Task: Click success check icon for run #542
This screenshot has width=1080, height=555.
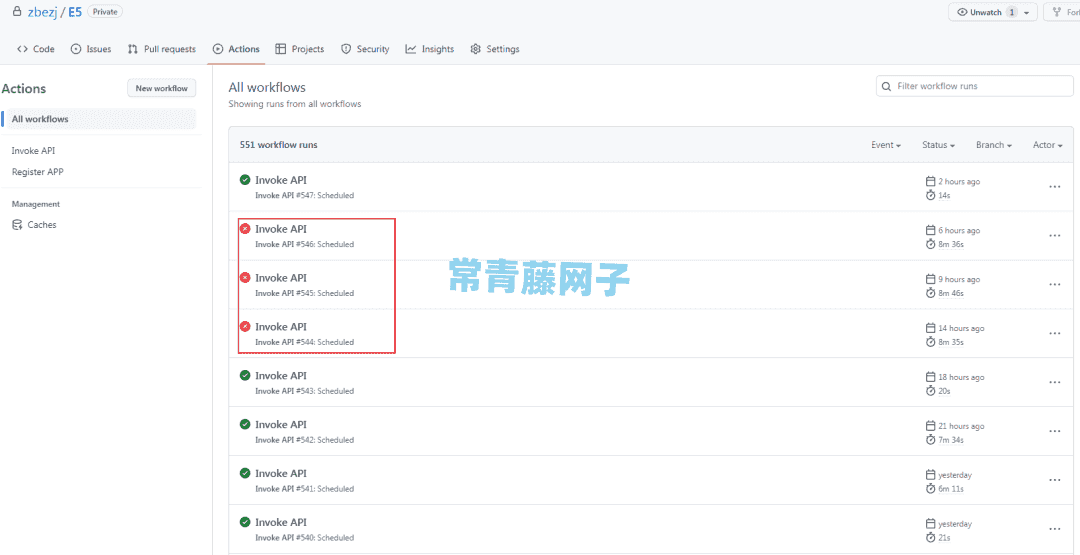Action: click(245, 424)
